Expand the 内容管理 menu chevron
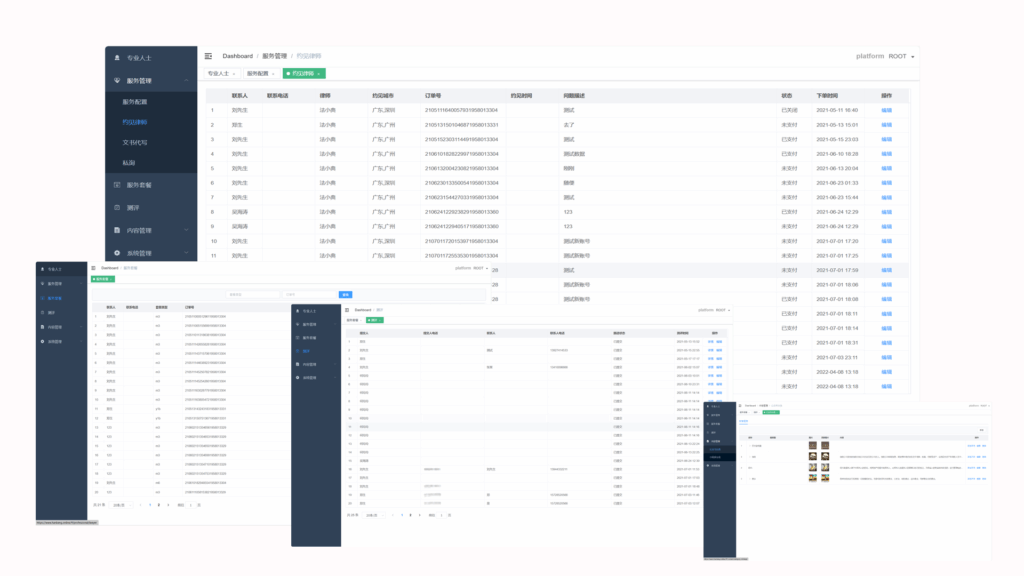The width and height of the screenshot is (1024, 576). [x=187, y=230]
